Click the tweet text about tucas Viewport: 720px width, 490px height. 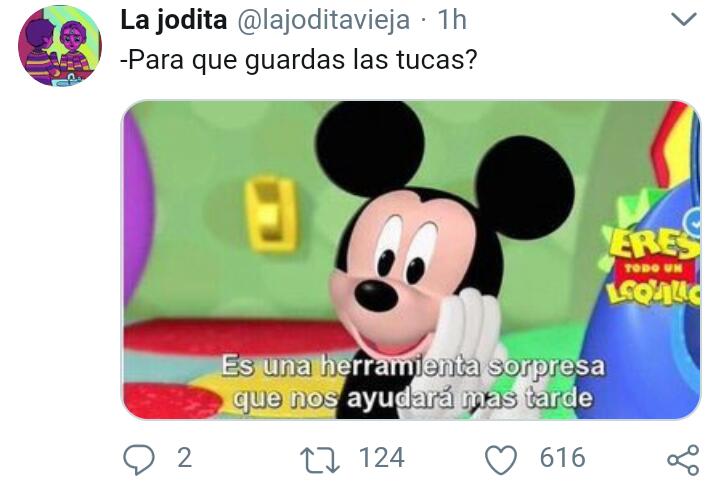click(299, 60)
